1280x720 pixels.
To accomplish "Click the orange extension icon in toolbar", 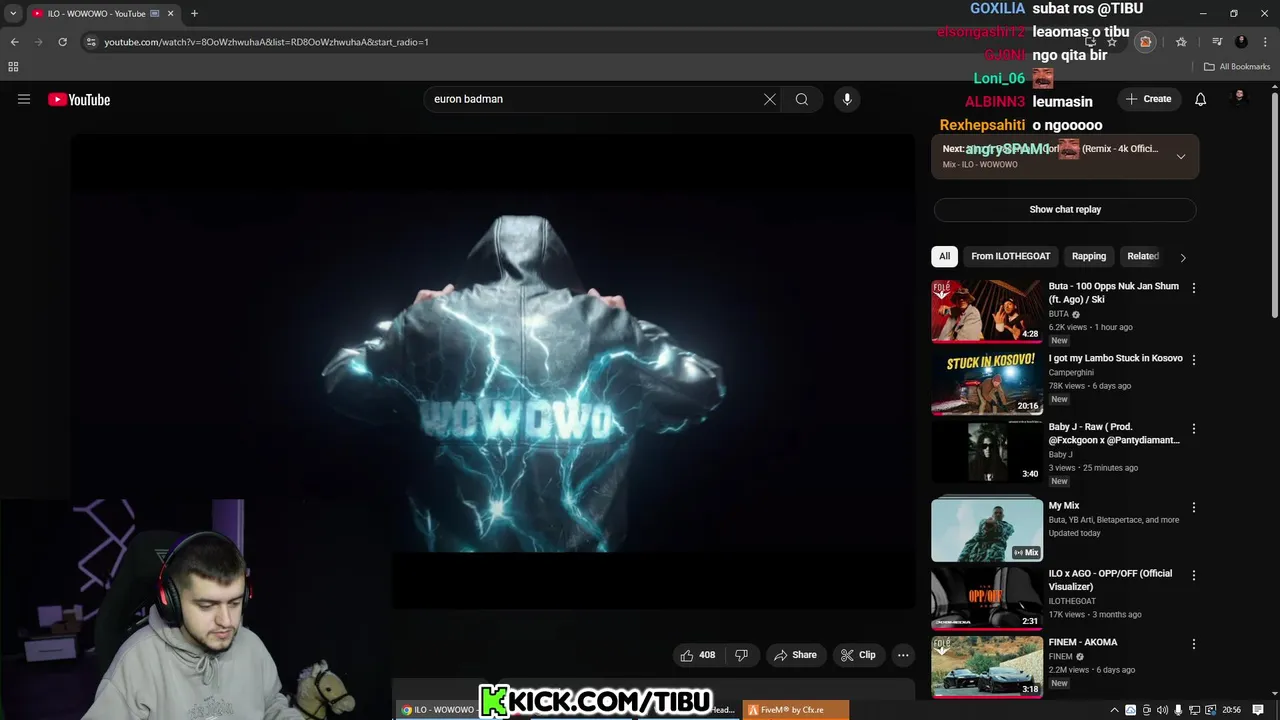I will [x=1145, y=42].
